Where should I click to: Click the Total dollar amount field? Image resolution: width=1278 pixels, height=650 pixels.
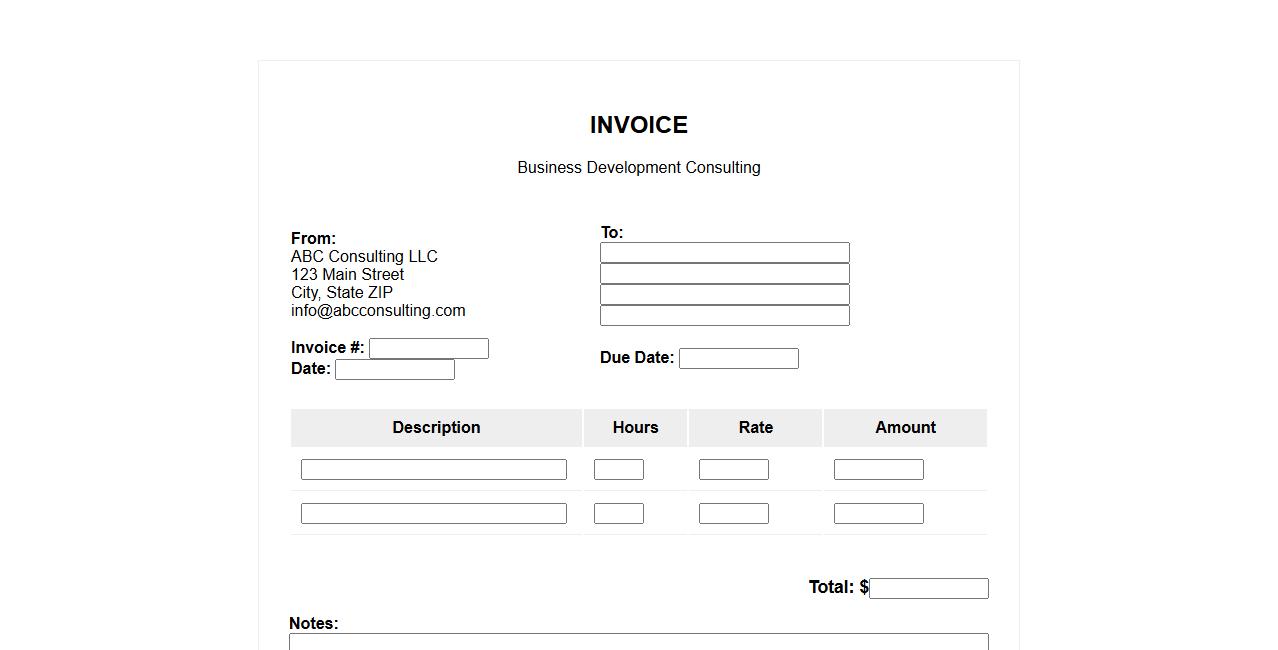pyautogui.click(x=928, y=589)
